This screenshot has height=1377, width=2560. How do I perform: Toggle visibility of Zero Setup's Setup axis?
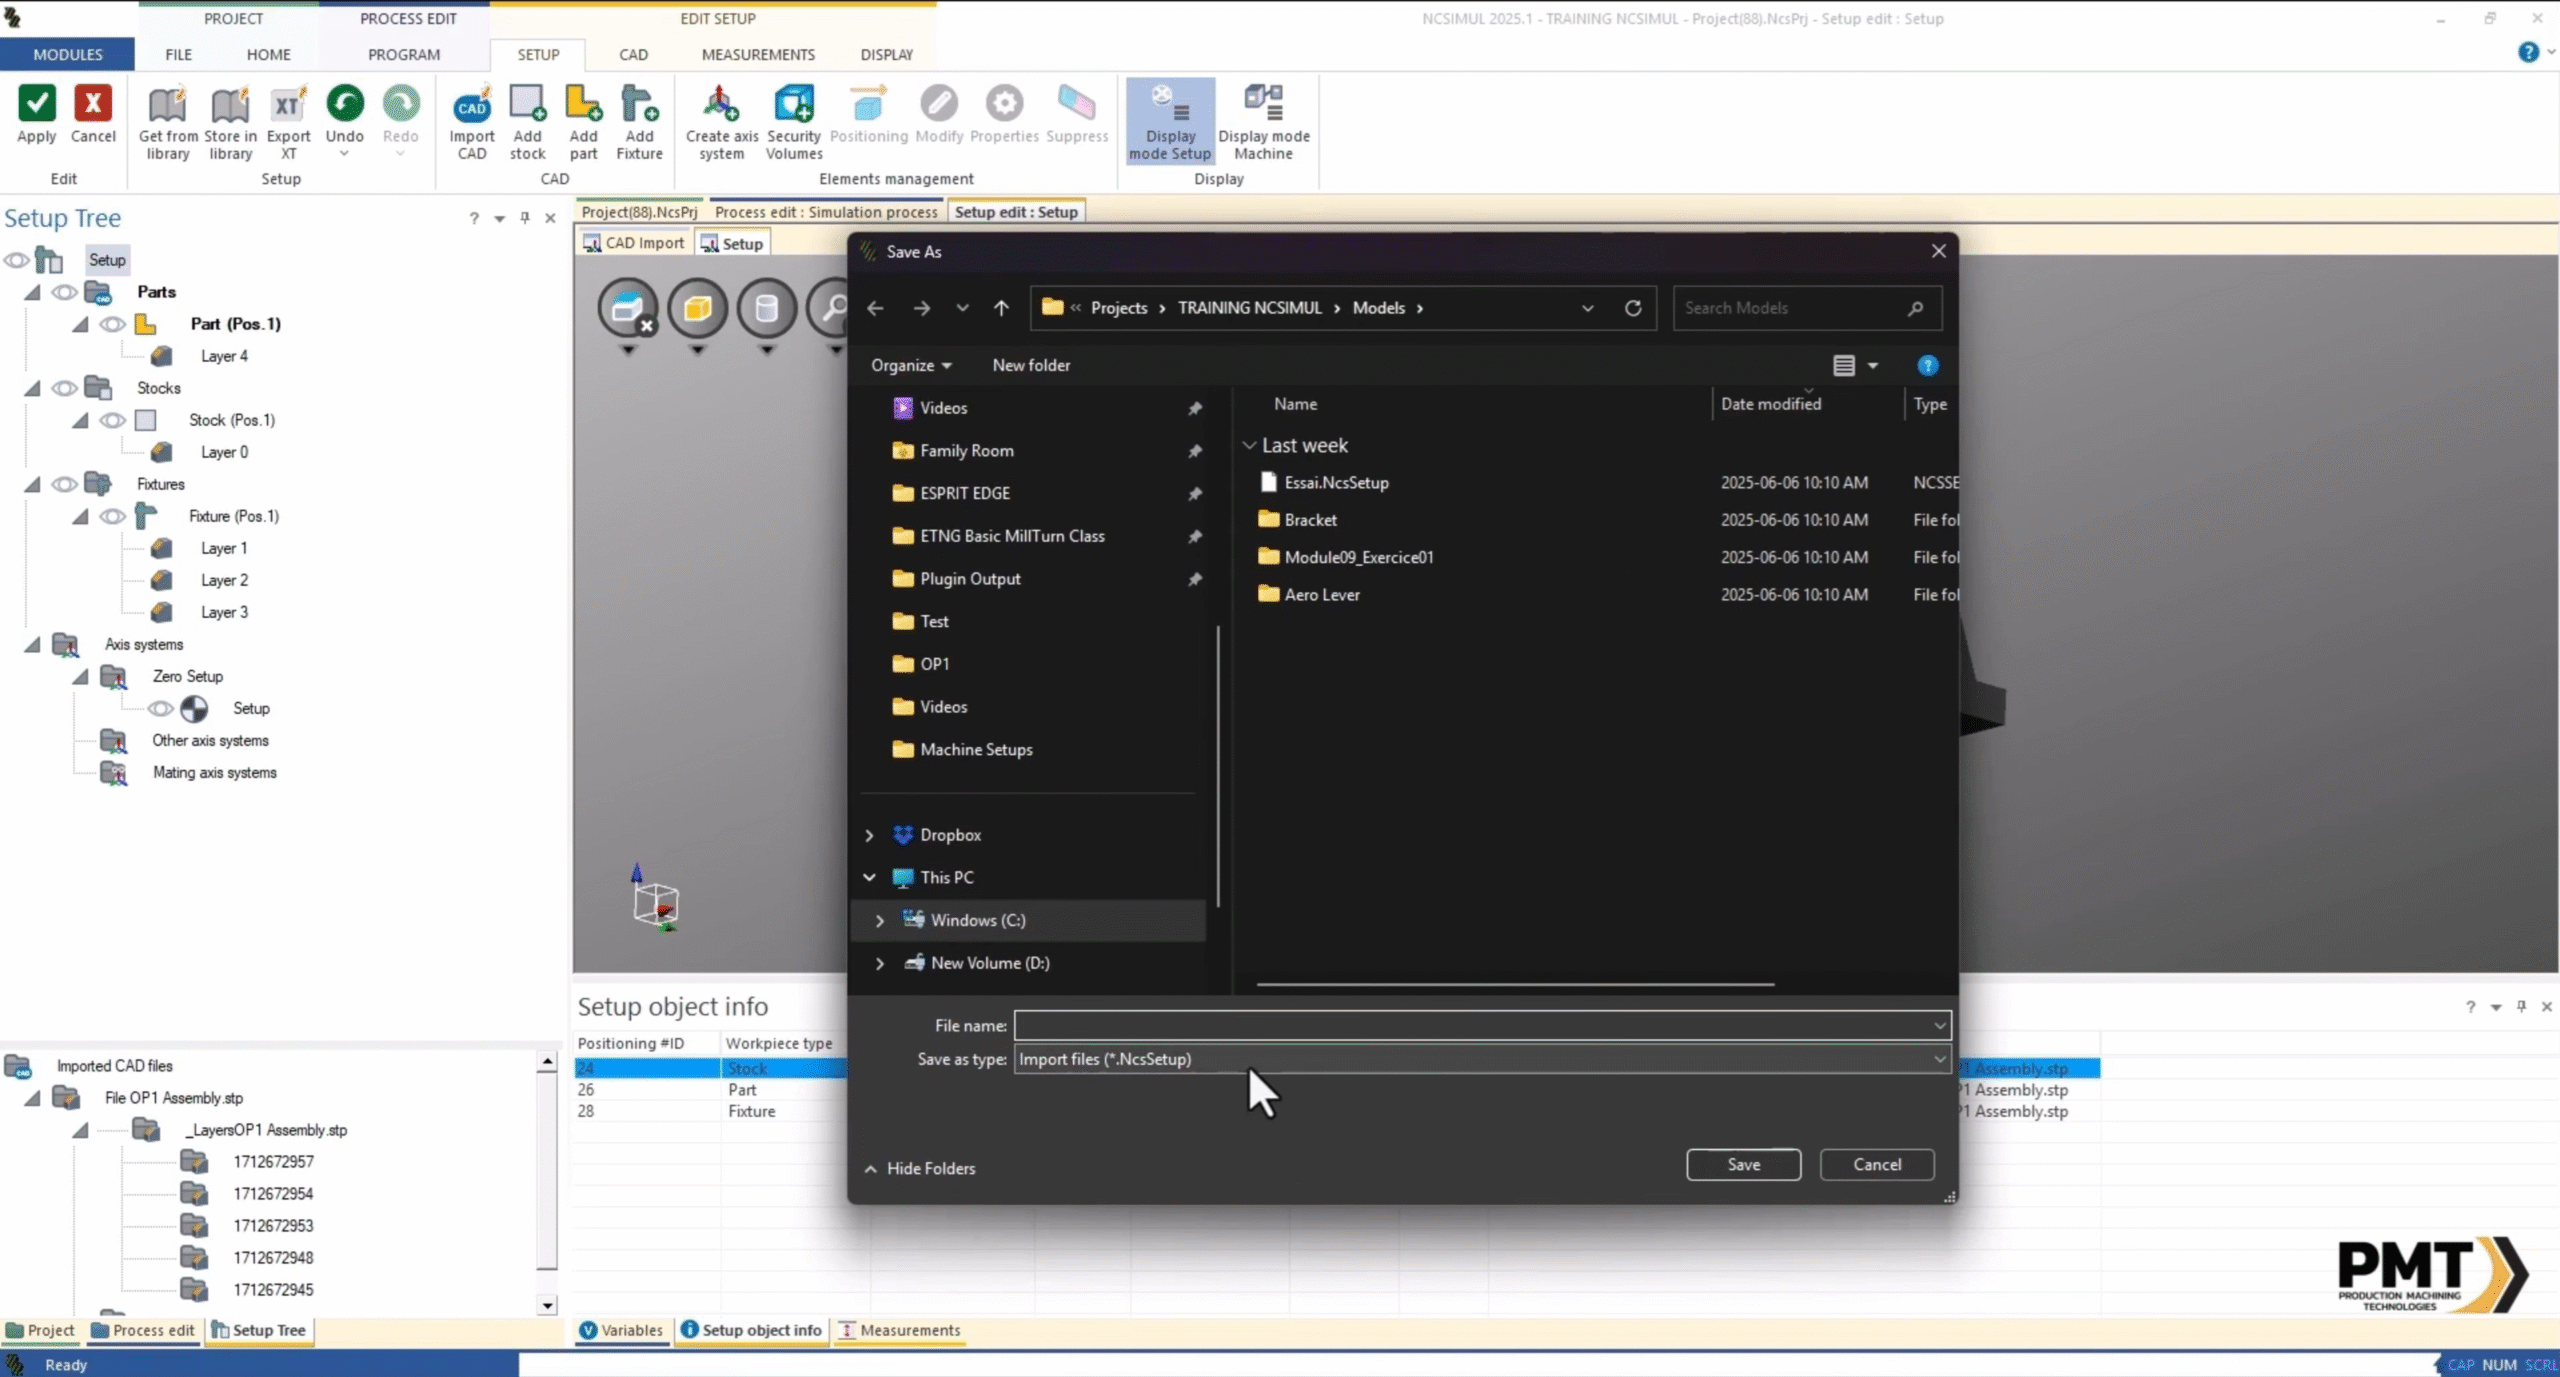point(160,708)
